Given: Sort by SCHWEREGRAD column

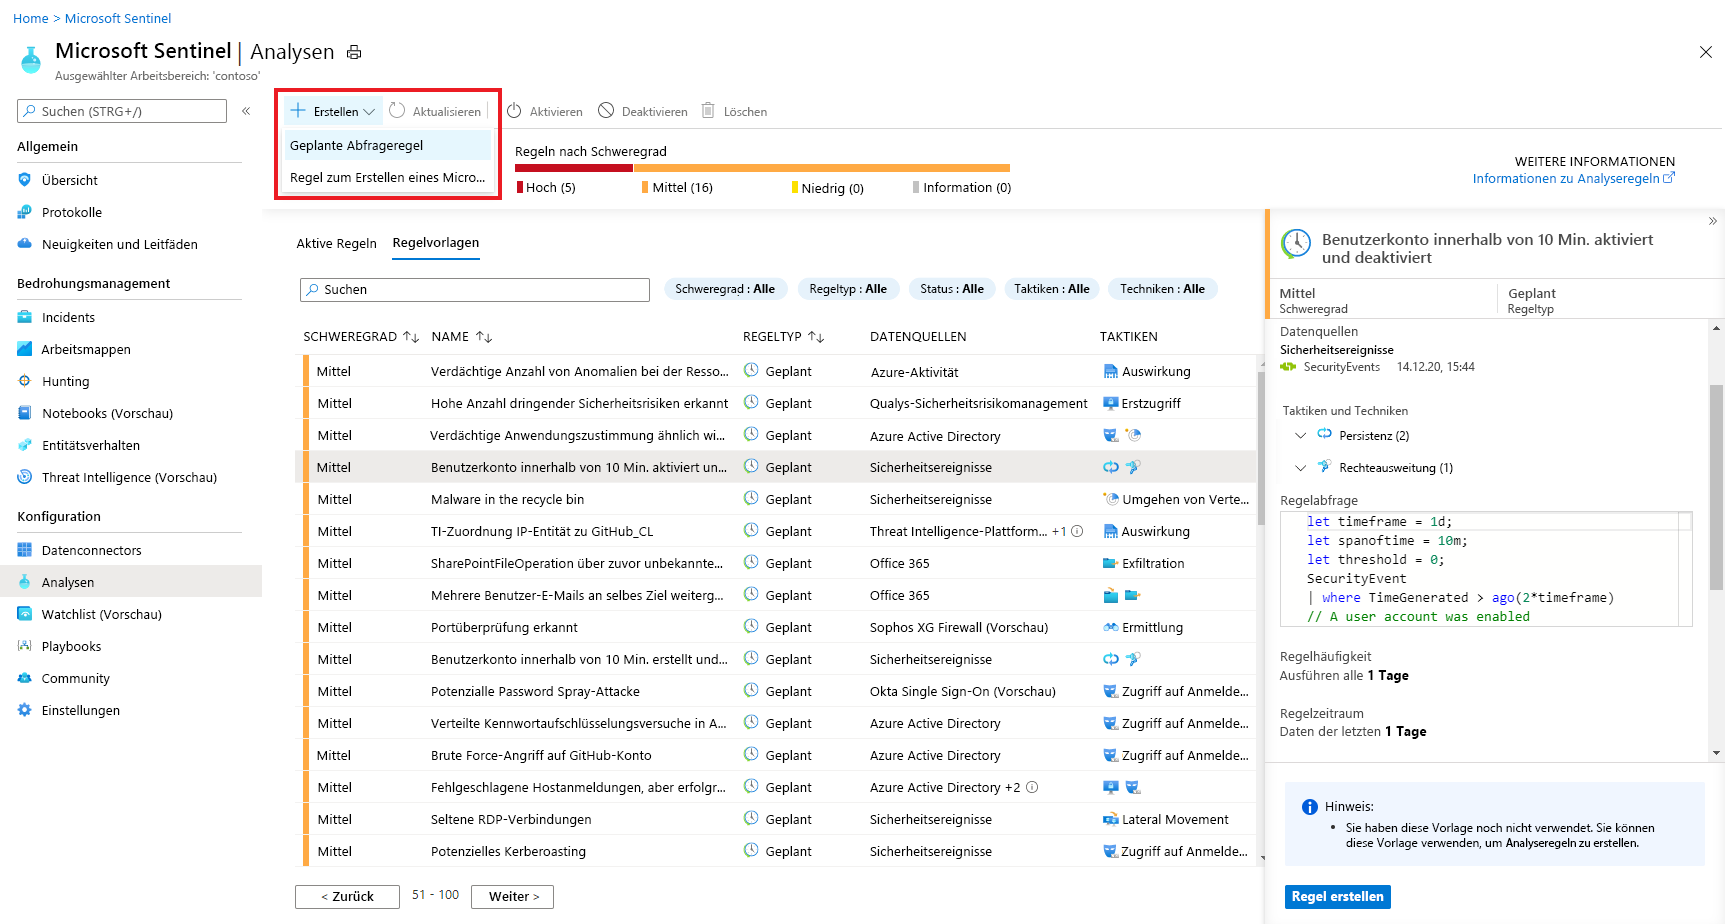Looking at the screenshot, I should tap(361, 337).
